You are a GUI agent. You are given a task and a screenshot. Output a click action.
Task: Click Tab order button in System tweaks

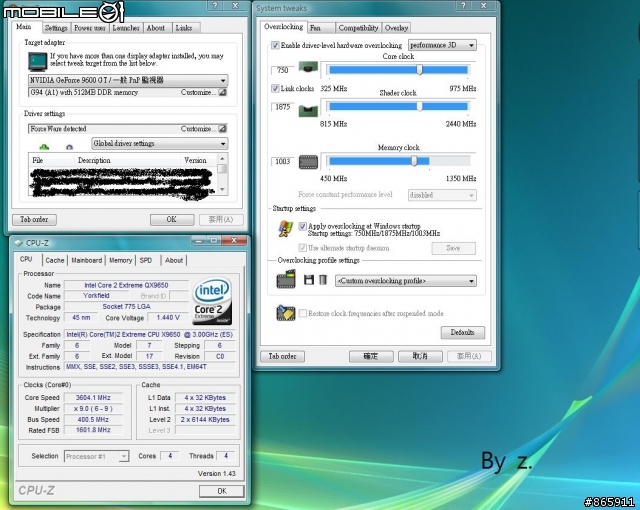pos(282,356)
